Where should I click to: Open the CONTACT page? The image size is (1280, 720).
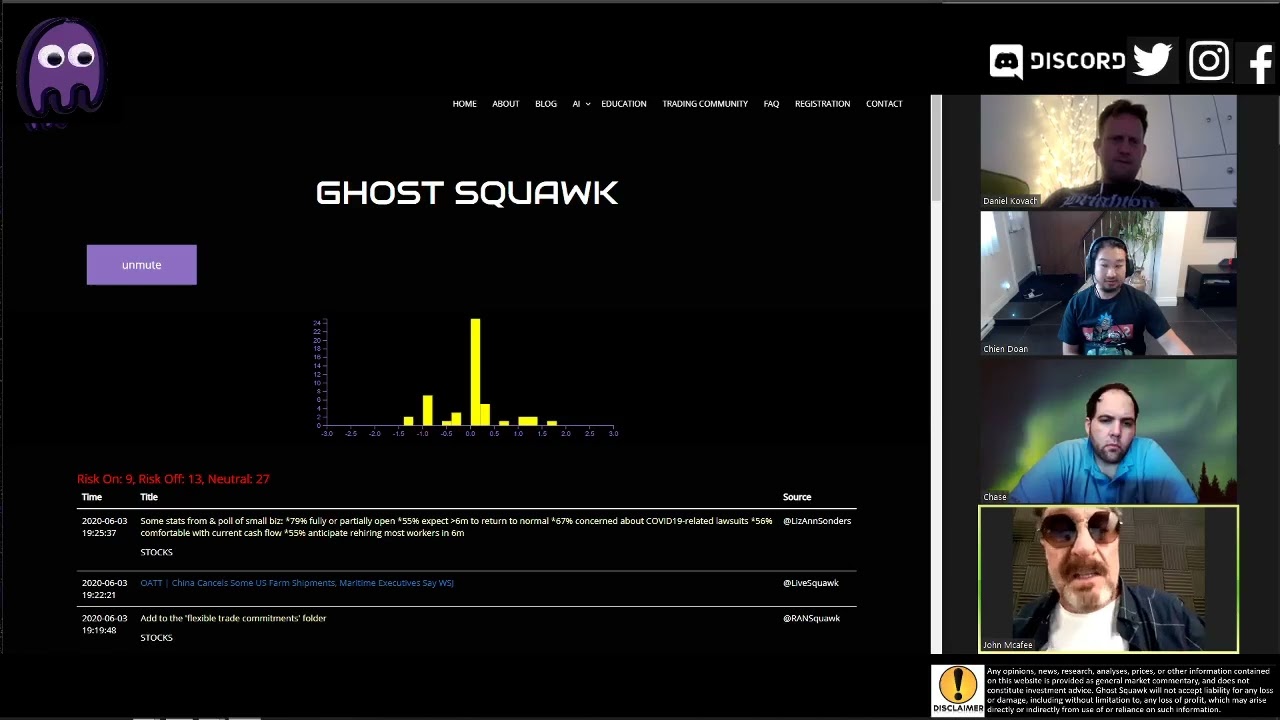tap(884, 104)
